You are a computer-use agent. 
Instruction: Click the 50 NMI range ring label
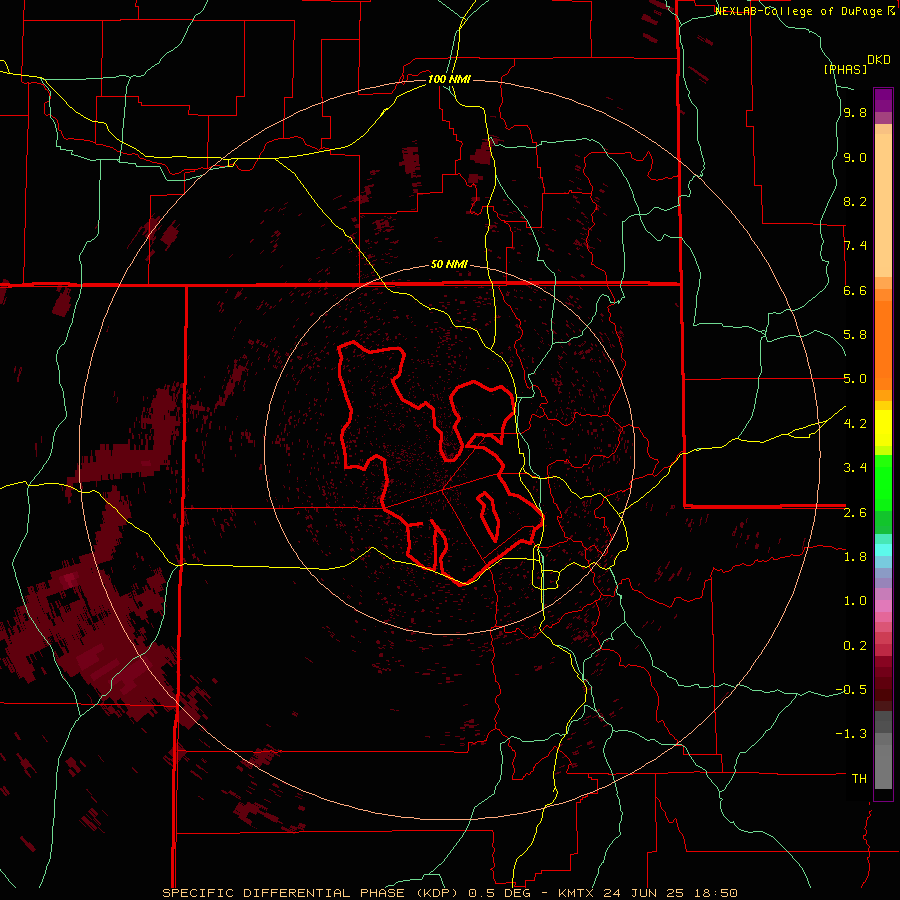tap(449, 265)
